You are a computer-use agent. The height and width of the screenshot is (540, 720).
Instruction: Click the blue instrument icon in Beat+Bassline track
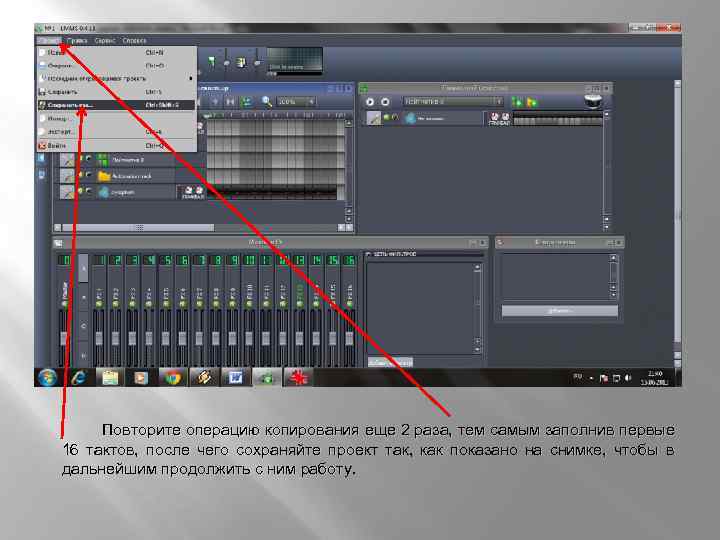pos(410,118)
